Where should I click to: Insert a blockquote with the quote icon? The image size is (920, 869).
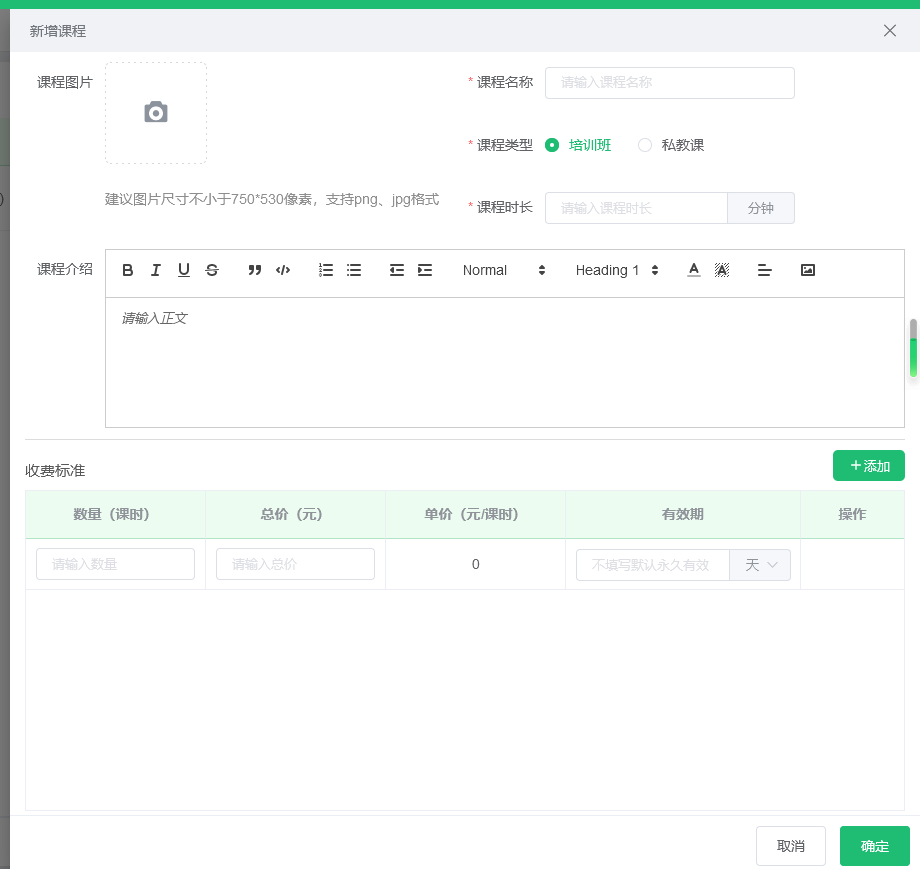click(x=255, y=270)
